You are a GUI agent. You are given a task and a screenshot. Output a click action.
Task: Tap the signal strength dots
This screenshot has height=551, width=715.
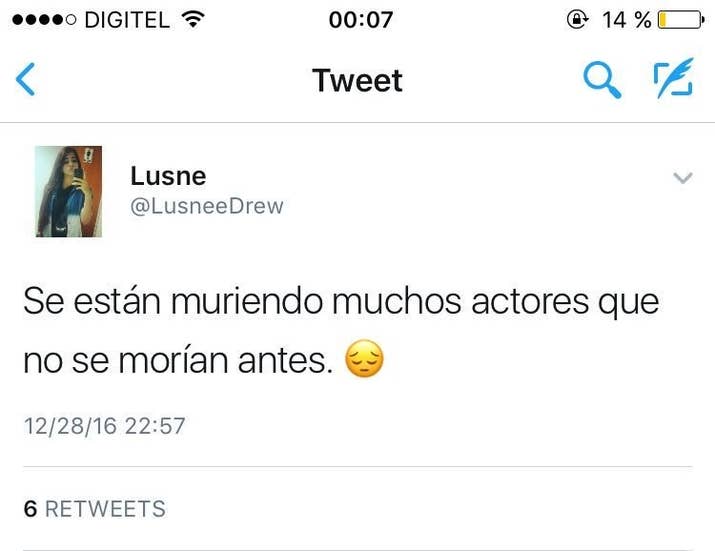(44, 20)
